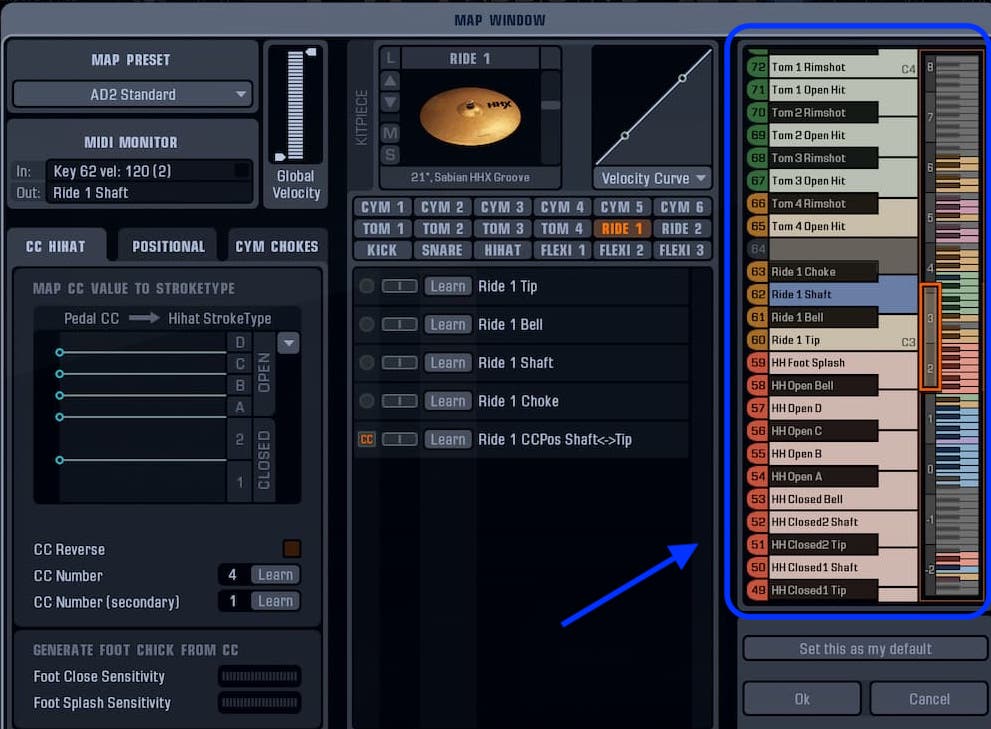
Task: Click Learn for Ride 1 CCPos Shaft<->Tip
Action: point(447,439)
